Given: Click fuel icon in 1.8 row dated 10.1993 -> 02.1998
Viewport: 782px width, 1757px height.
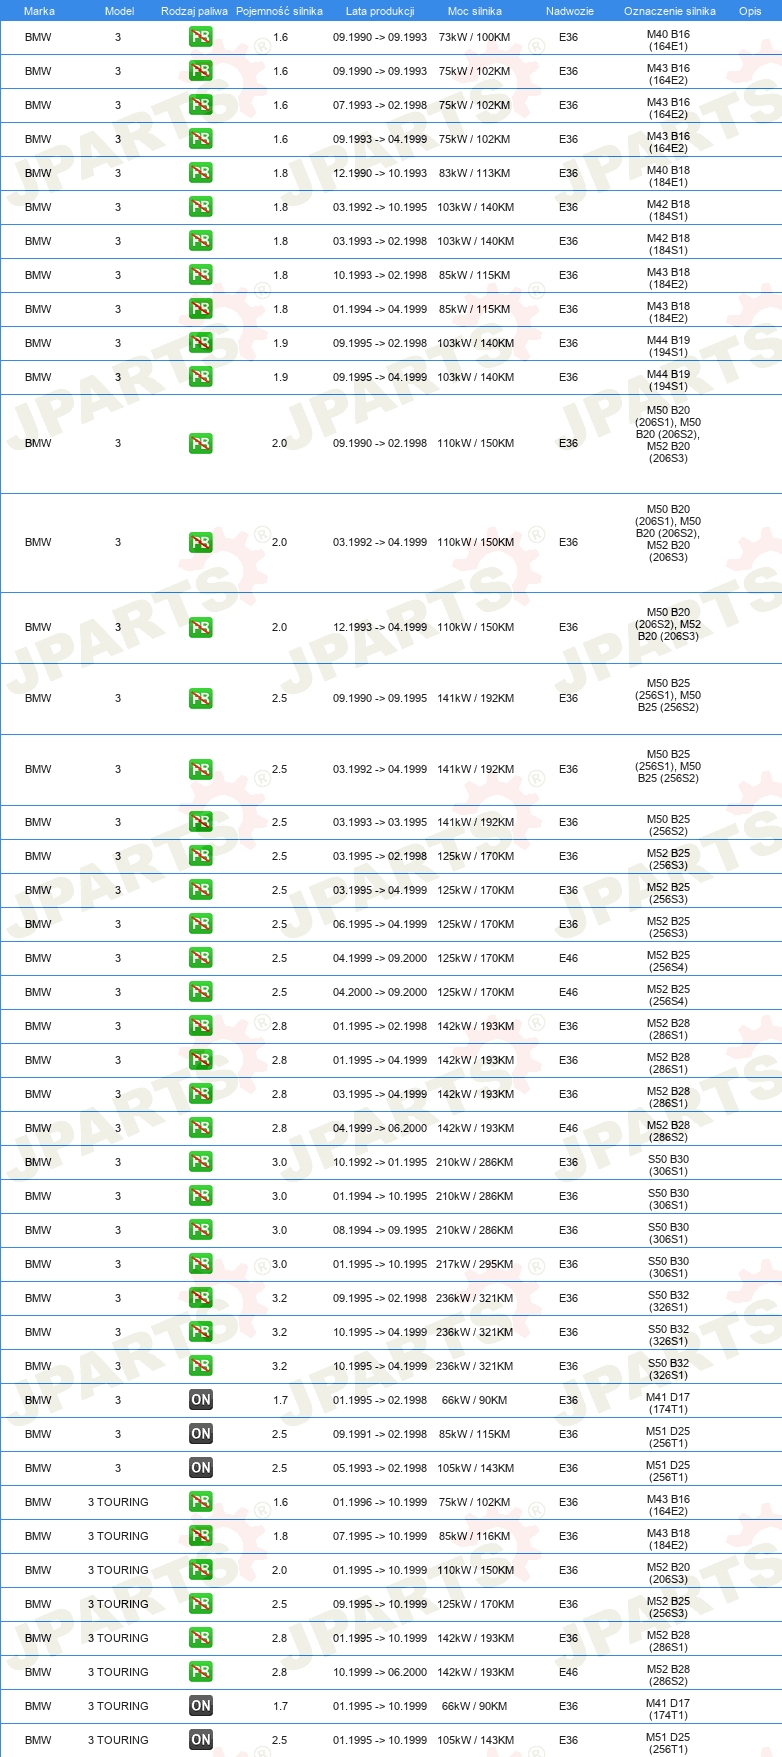Looking at the screenshot, I should tap(201, 275).
